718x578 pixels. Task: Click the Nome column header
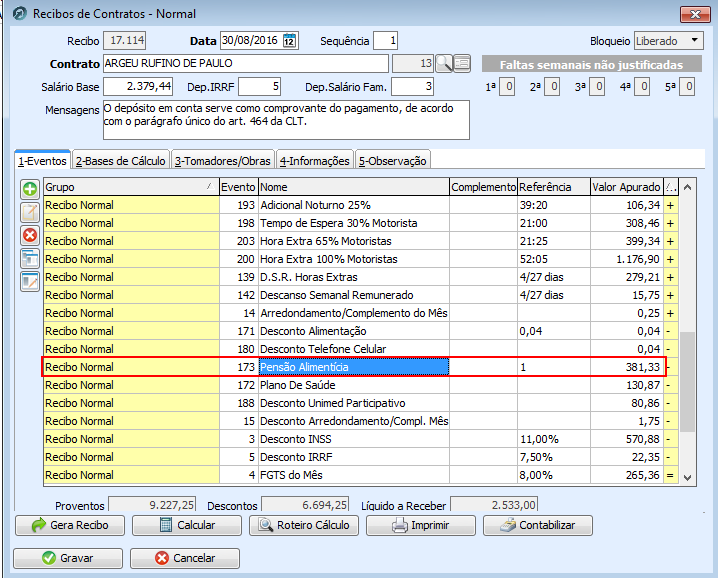click(x=354, y=187)
